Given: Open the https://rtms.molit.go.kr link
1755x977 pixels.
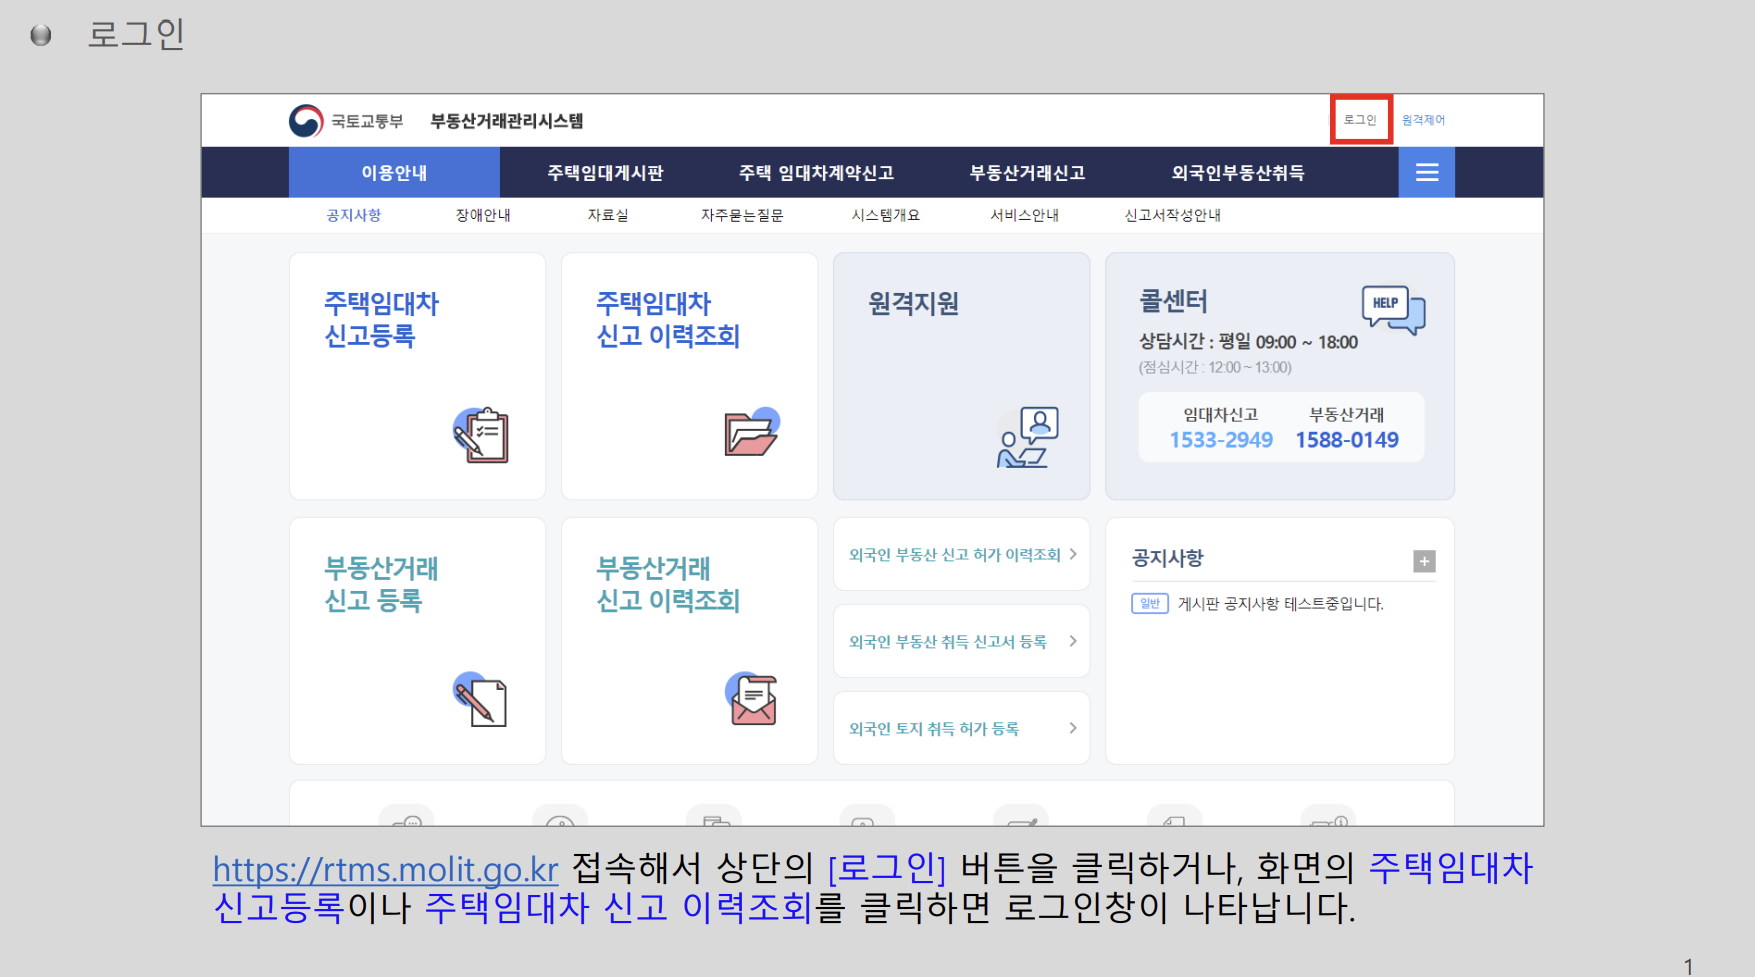Looking at the screenshot, I should (384, 869).
